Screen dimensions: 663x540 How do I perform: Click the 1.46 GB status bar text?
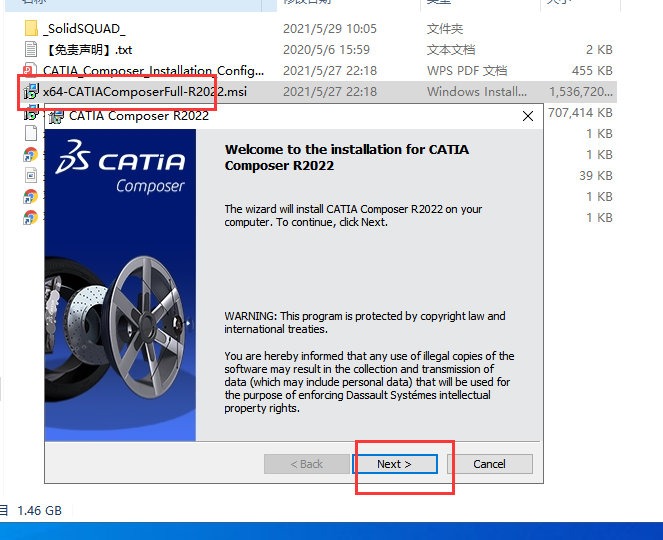coord(39,511)
